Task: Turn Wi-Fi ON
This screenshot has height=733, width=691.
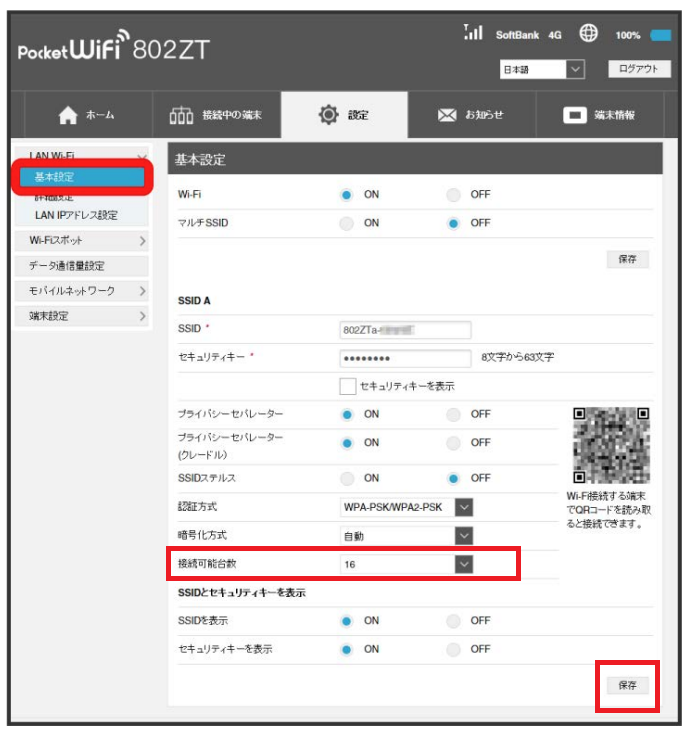Action: pyautogui.click(x=346, y=194)
